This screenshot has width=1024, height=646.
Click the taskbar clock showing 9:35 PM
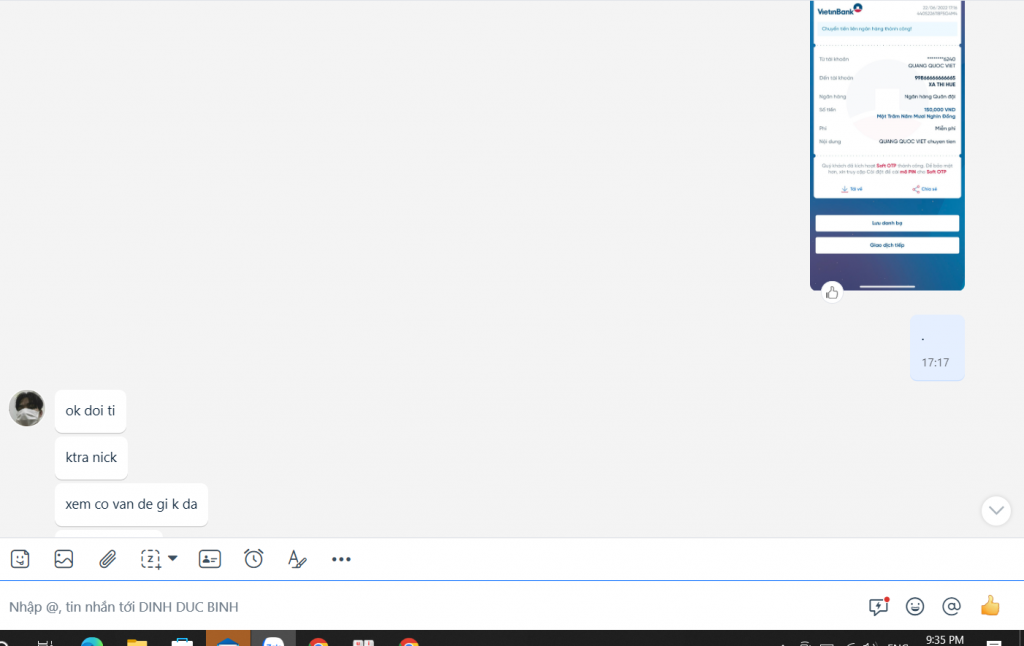coord(944,639)
